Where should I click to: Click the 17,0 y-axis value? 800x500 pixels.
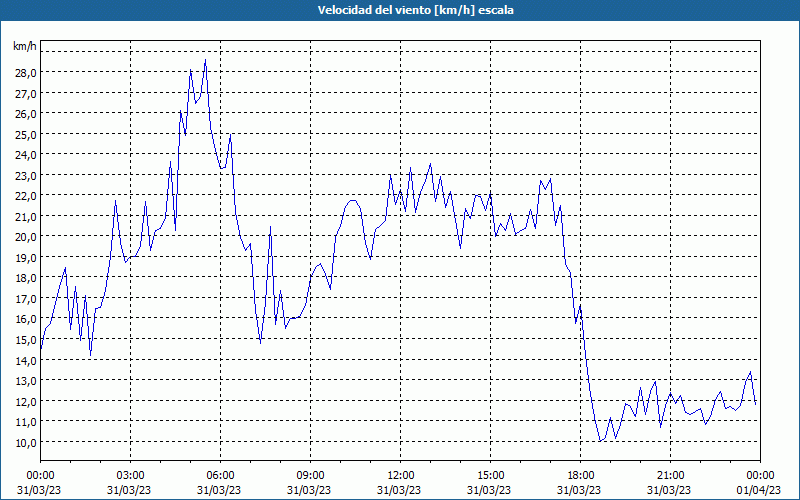coord(26,298)
